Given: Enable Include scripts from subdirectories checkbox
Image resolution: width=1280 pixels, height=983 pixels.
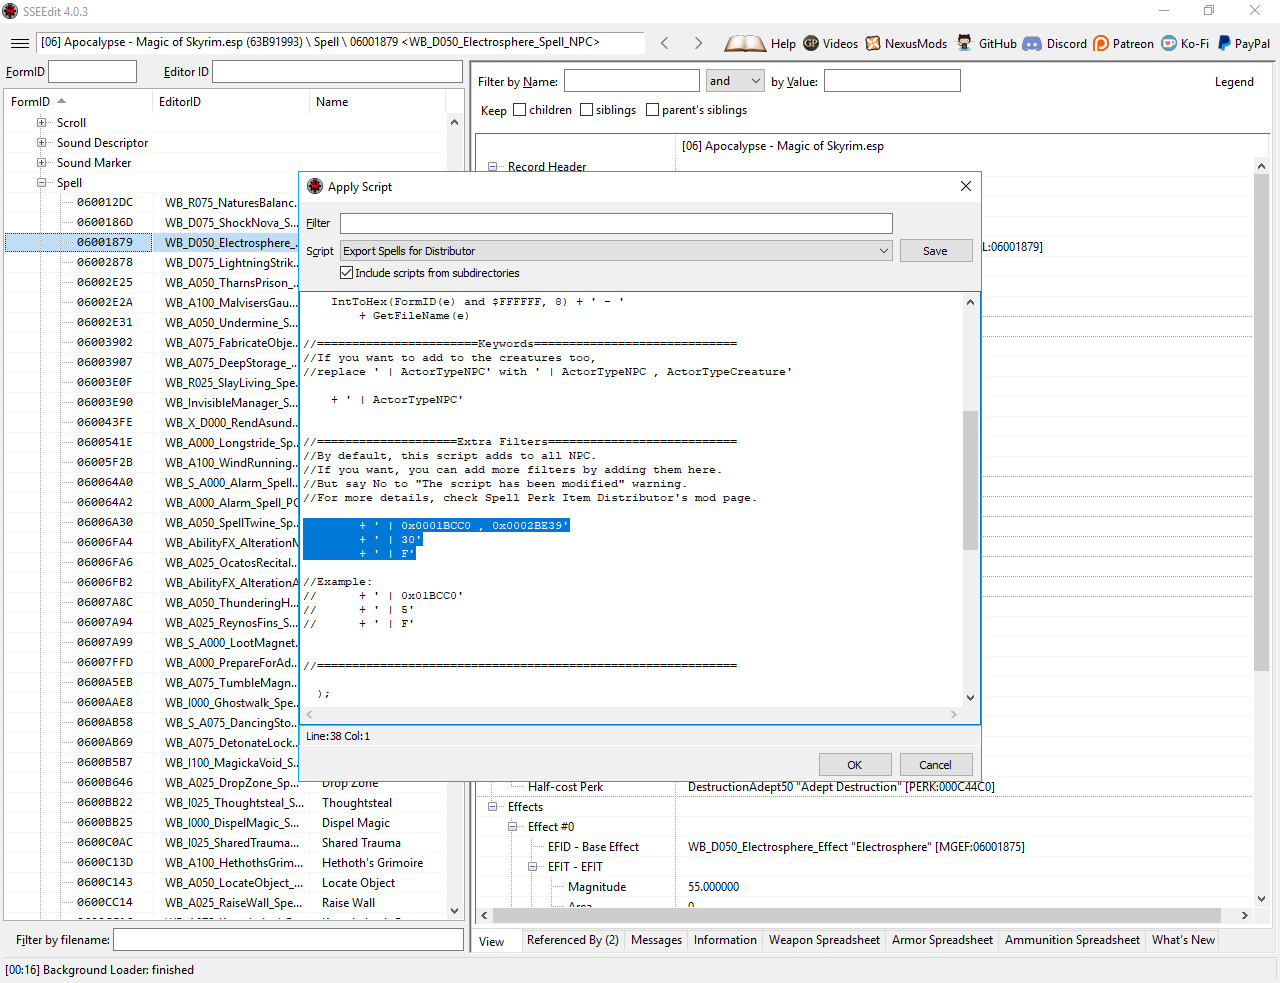Looking at the screenshot, I should pyautogui.click(x=347, y=273).
